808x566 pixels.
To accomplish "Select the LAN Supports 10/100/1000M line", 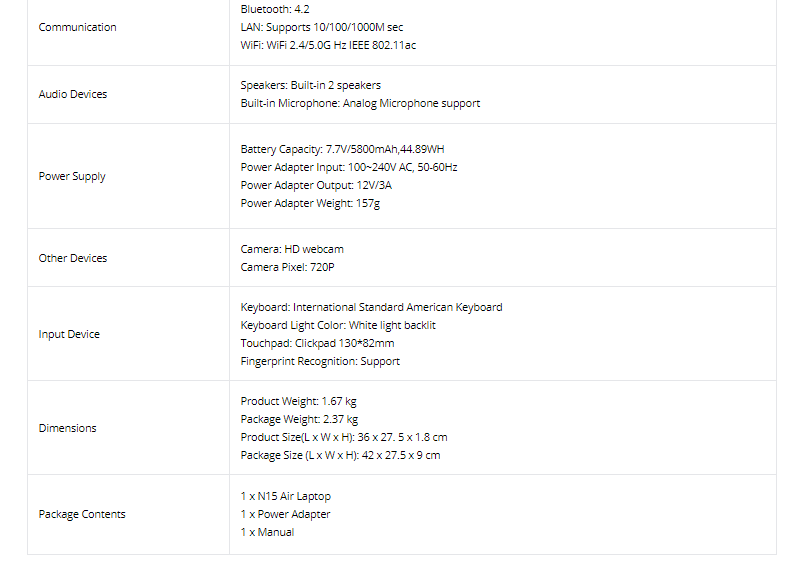I will 322,27.
